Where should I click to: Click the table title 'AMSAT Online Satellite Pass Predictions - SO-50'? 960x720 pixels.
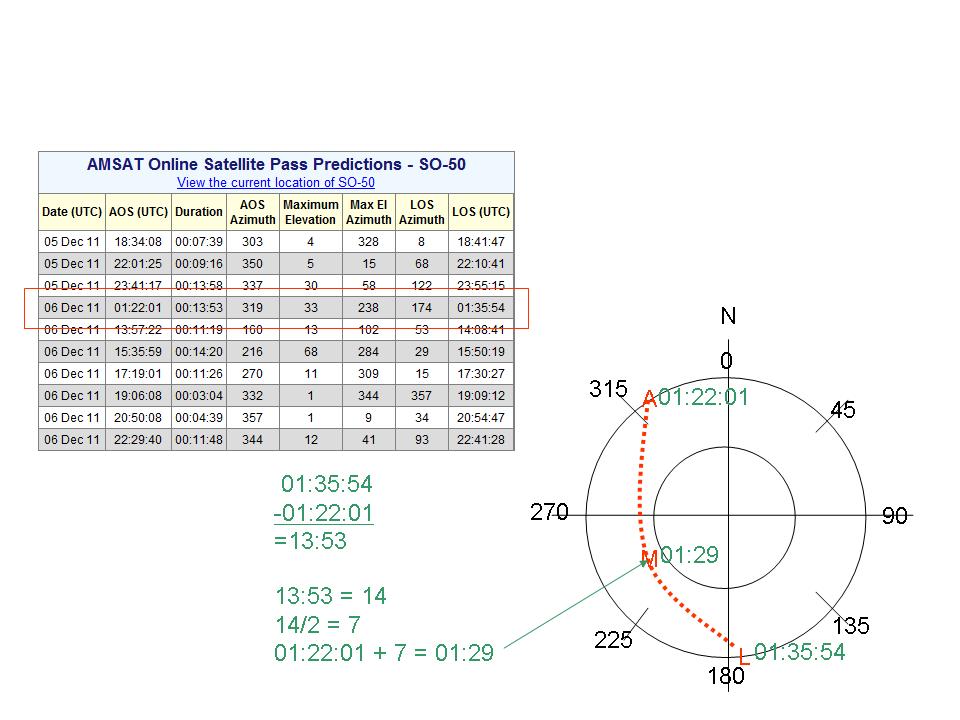[276, 164]
